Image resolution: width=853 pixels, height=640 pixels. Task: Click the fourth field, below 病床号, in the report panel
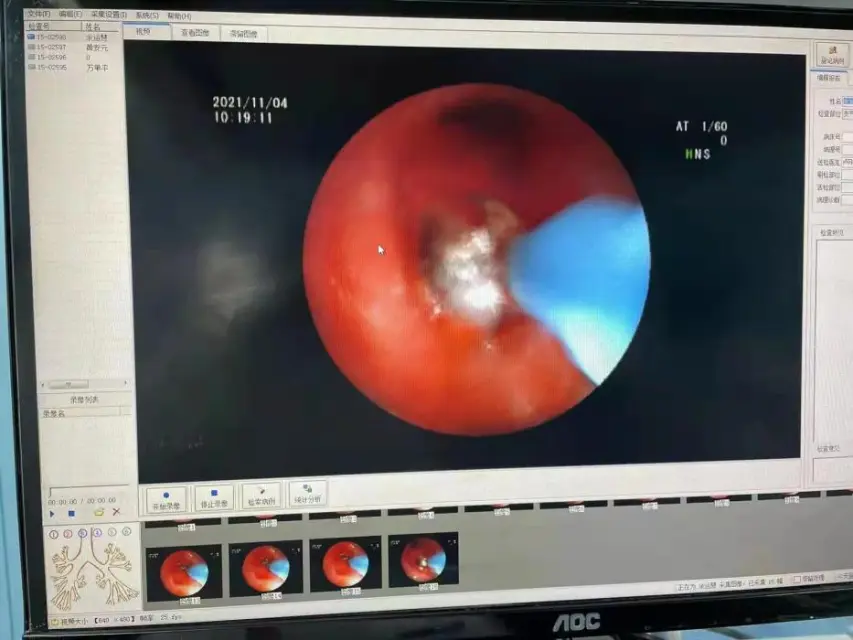click(848, 150)
